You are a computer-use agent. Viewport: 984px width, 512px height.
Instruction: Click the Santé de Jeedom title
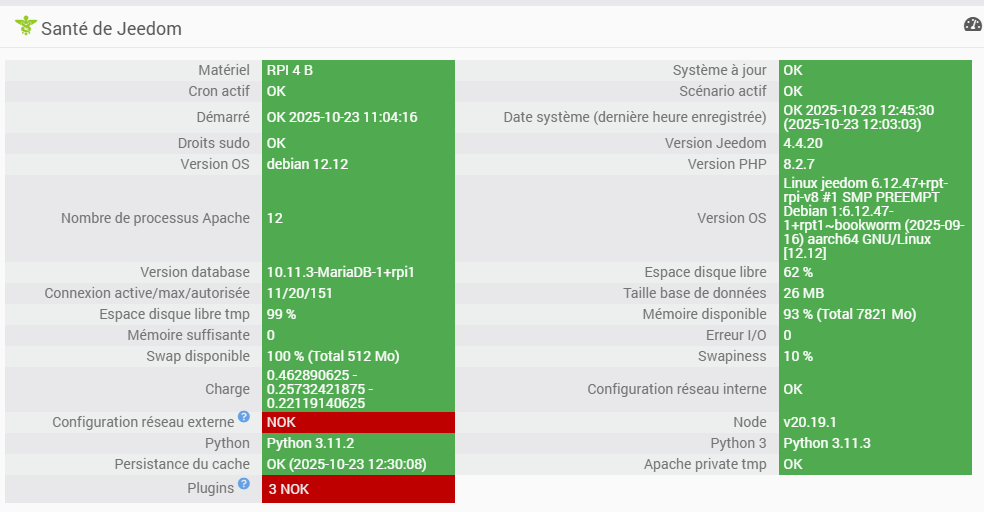[111, 29]
